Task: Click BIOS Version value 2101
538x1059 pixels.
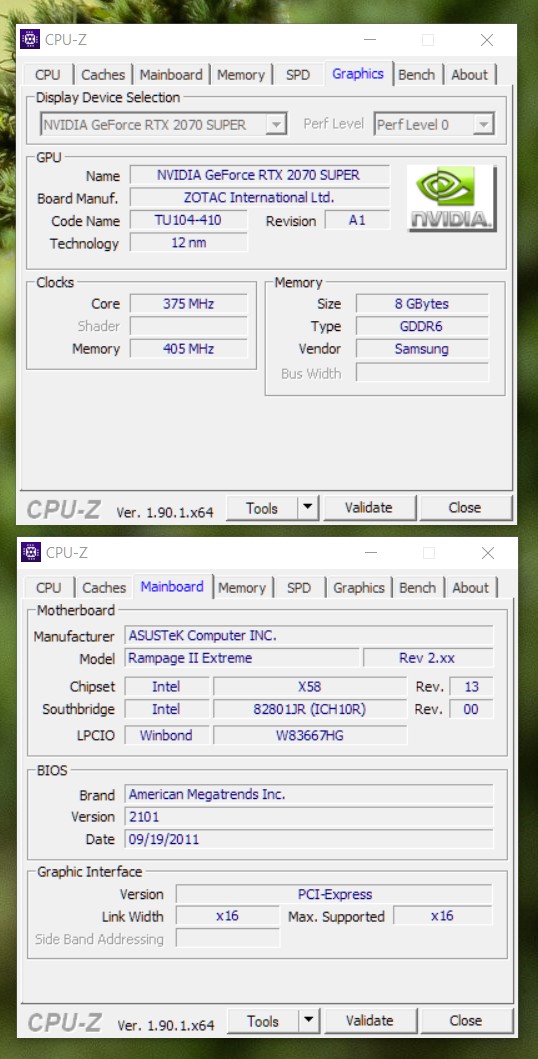Action: 309,817
